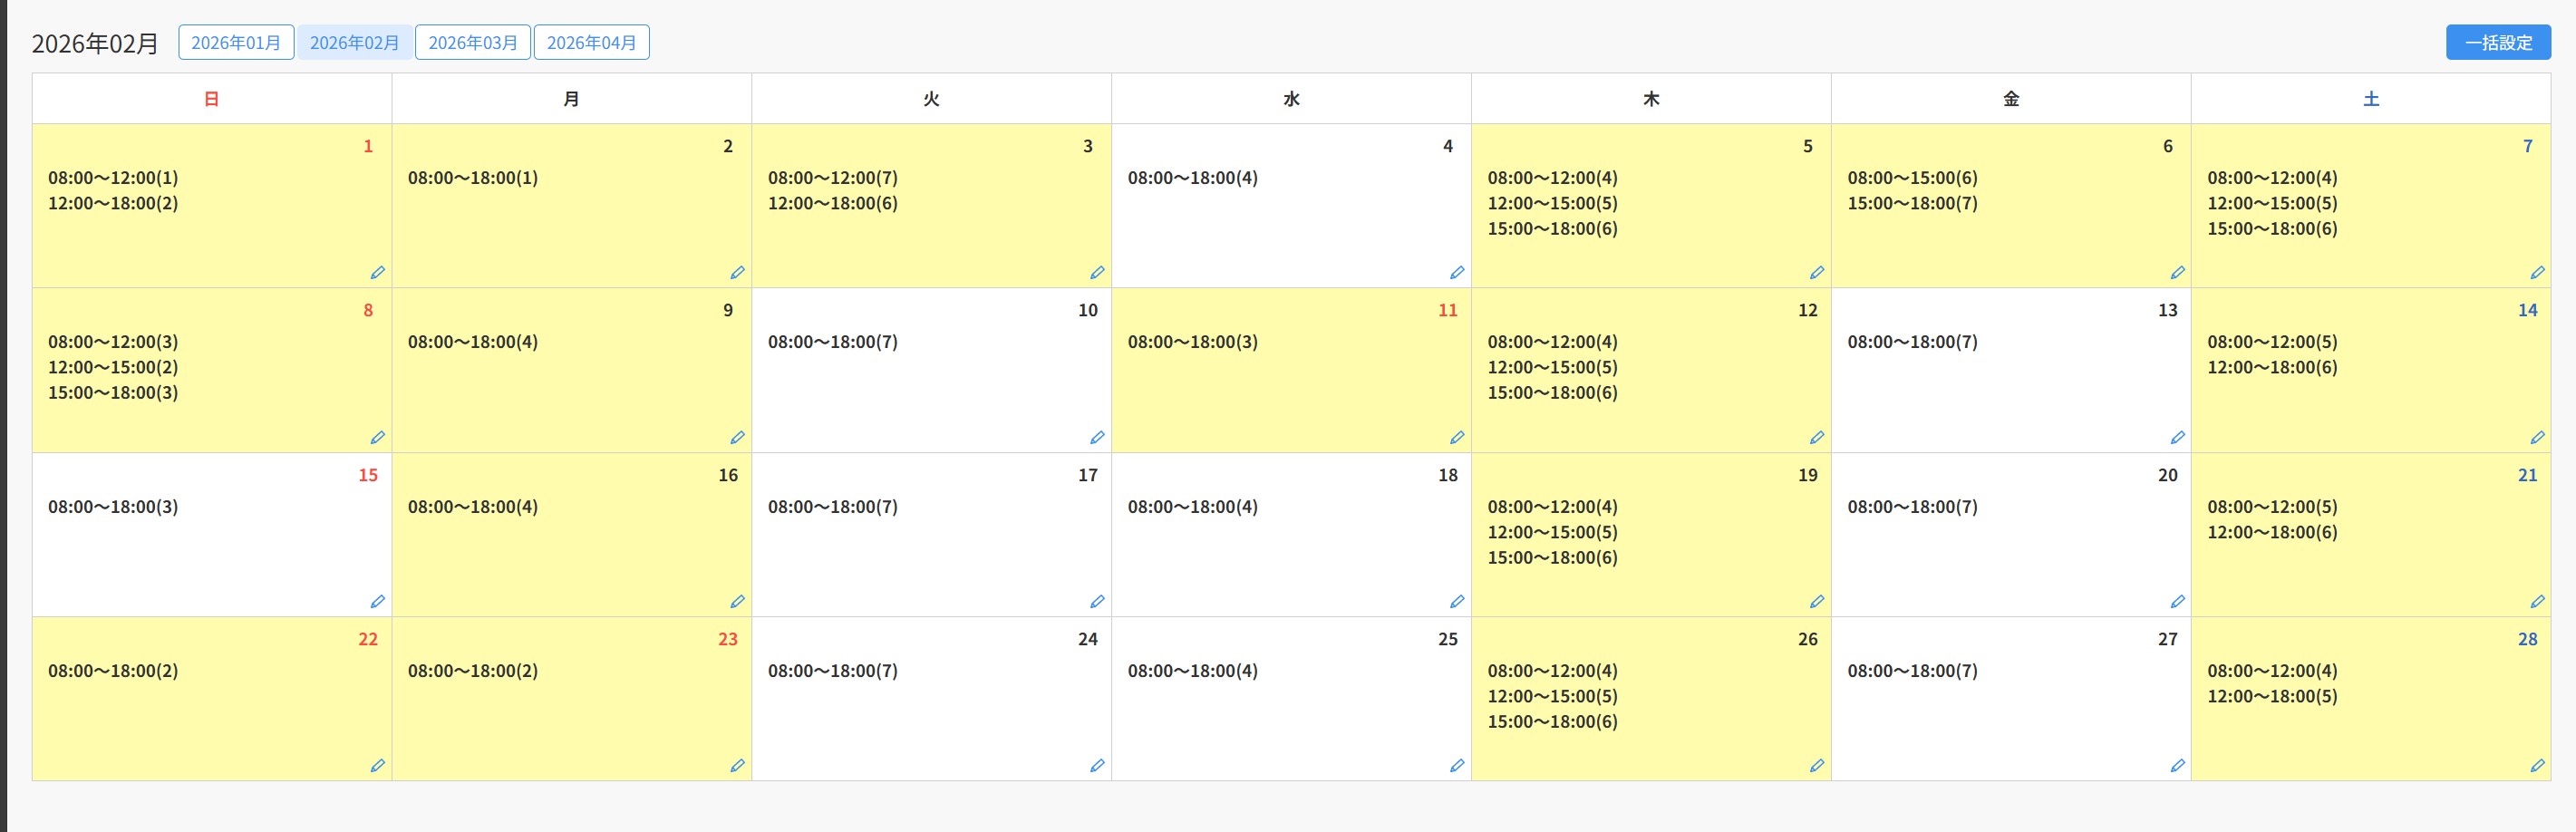Switch to the 2026年01月 month tab
The height and width of the screenshot is (832, 2576).
click(236, 43)
